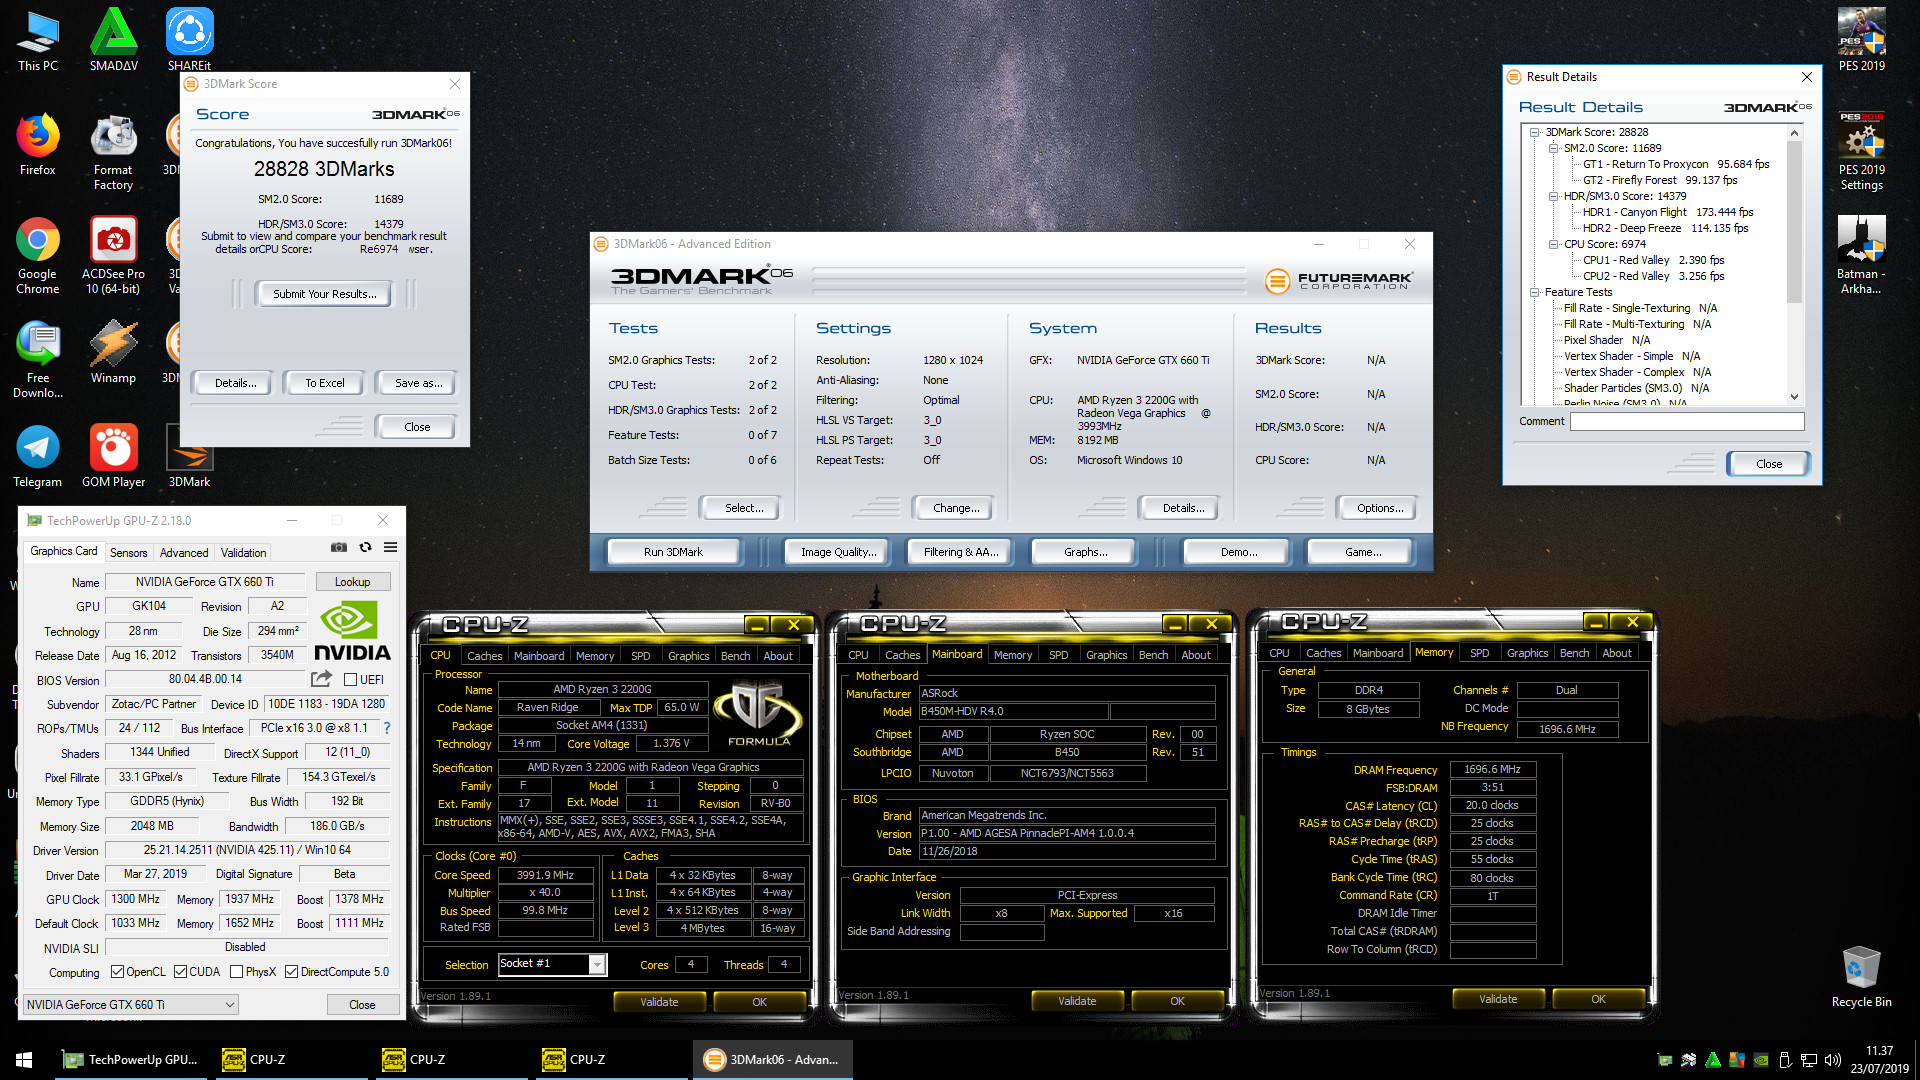Click the Graphs button in 3DMark06
This screenshot has width=1920, height=1080.
click(x=1085, y=552)
